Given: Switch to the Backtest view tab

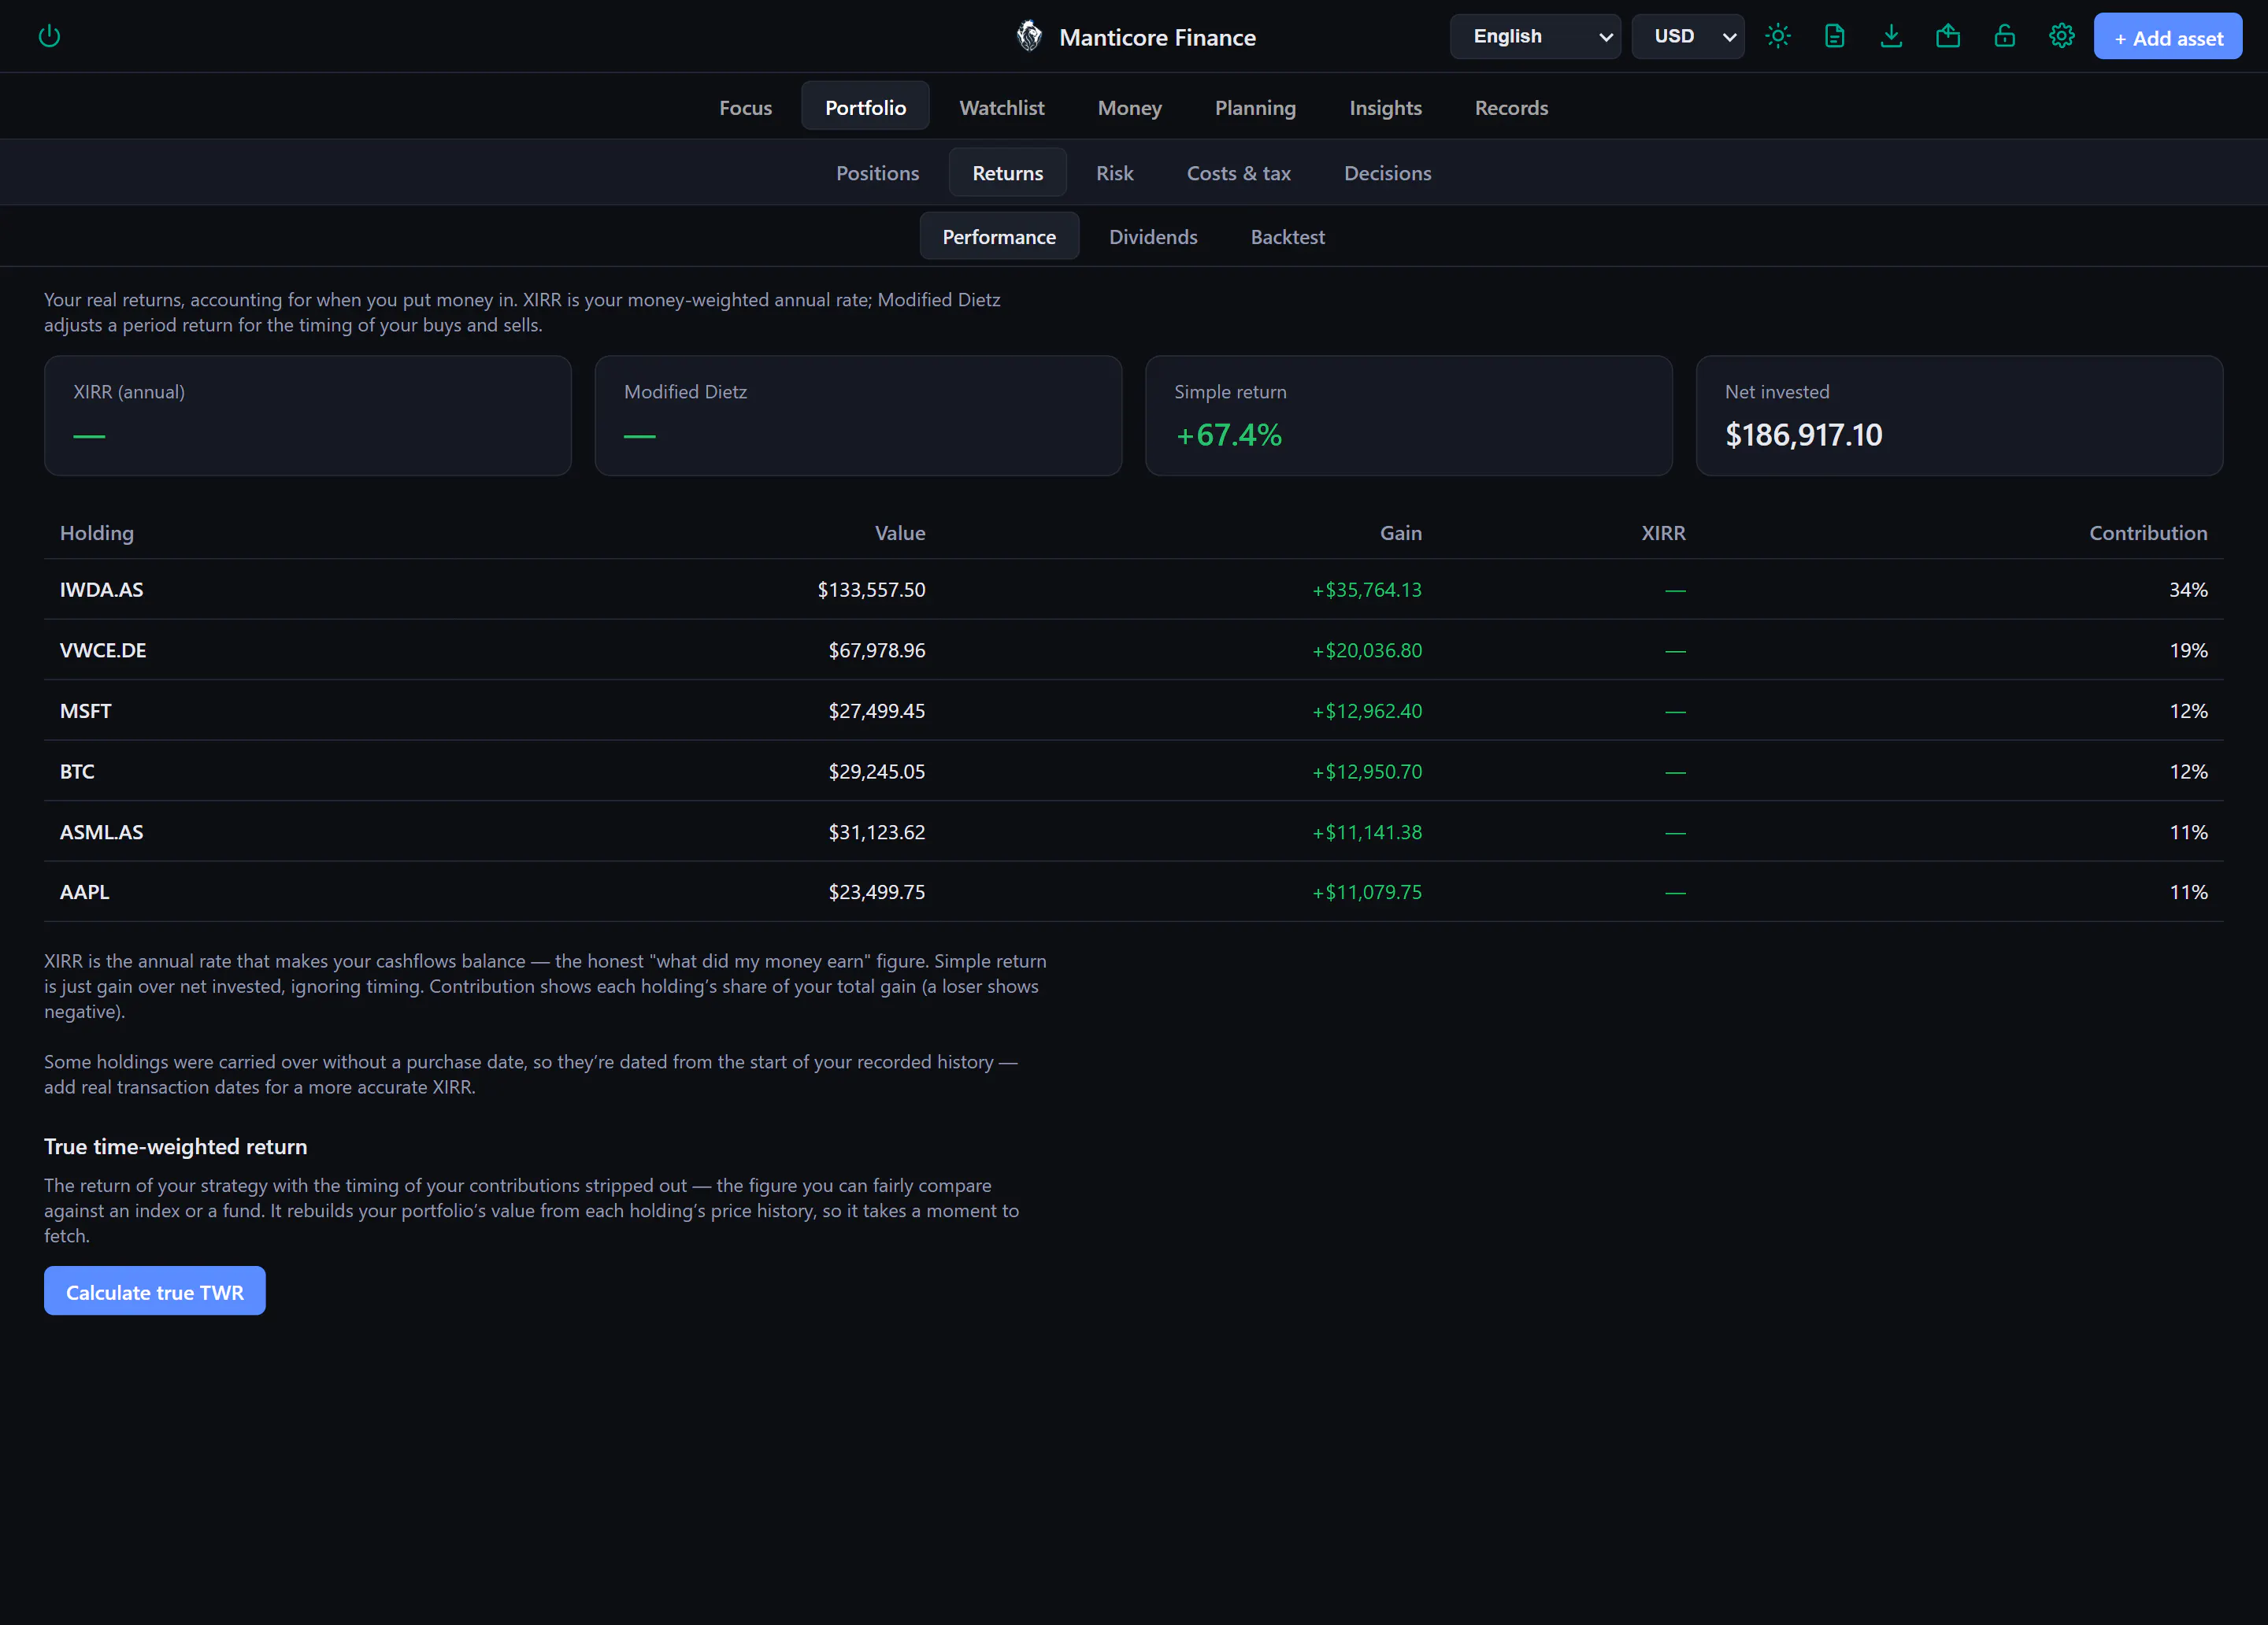Looking at the screenshot, I should [1287, 236].
